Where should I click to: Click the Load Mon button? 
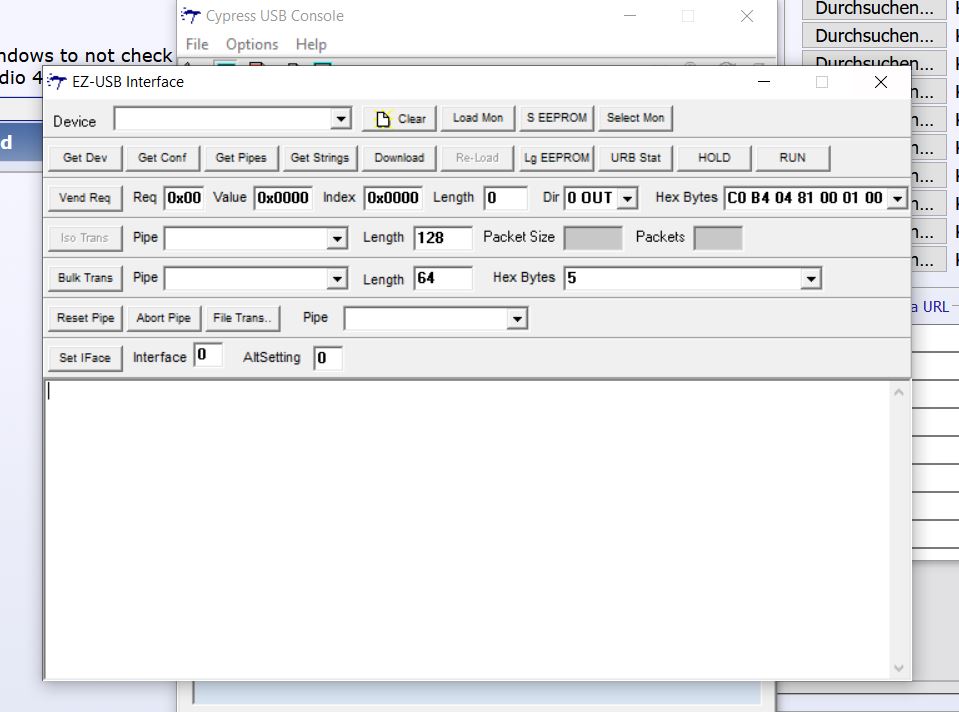tap(478, 118)
